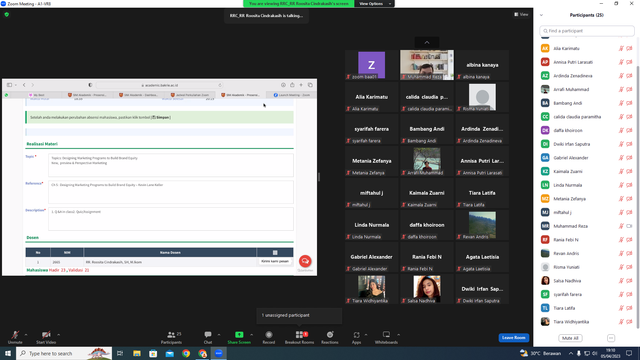This screenshot has width=640, height=360.
Task: Click the Start Video camera icon
Action: click(x=46, y=335)
